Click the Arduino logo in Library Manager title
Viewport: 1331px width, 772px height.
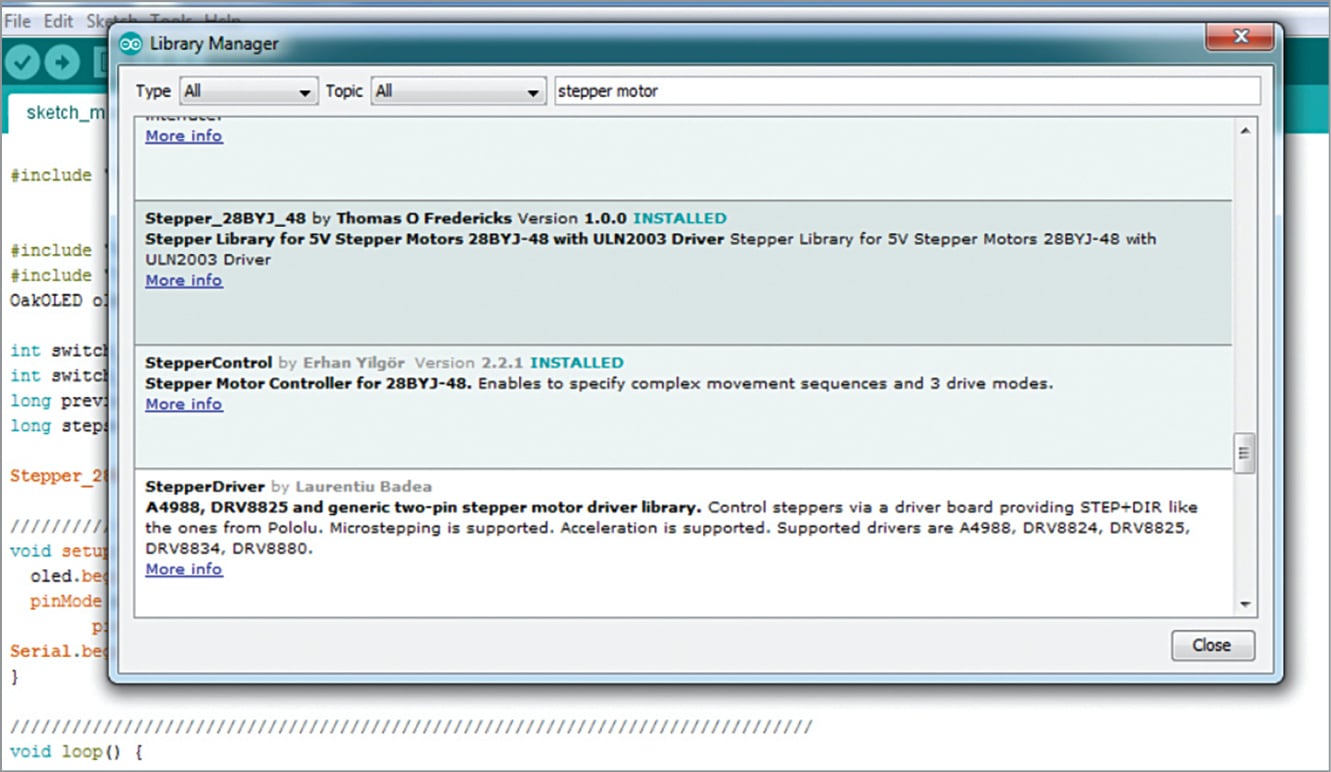click(131, 44)
